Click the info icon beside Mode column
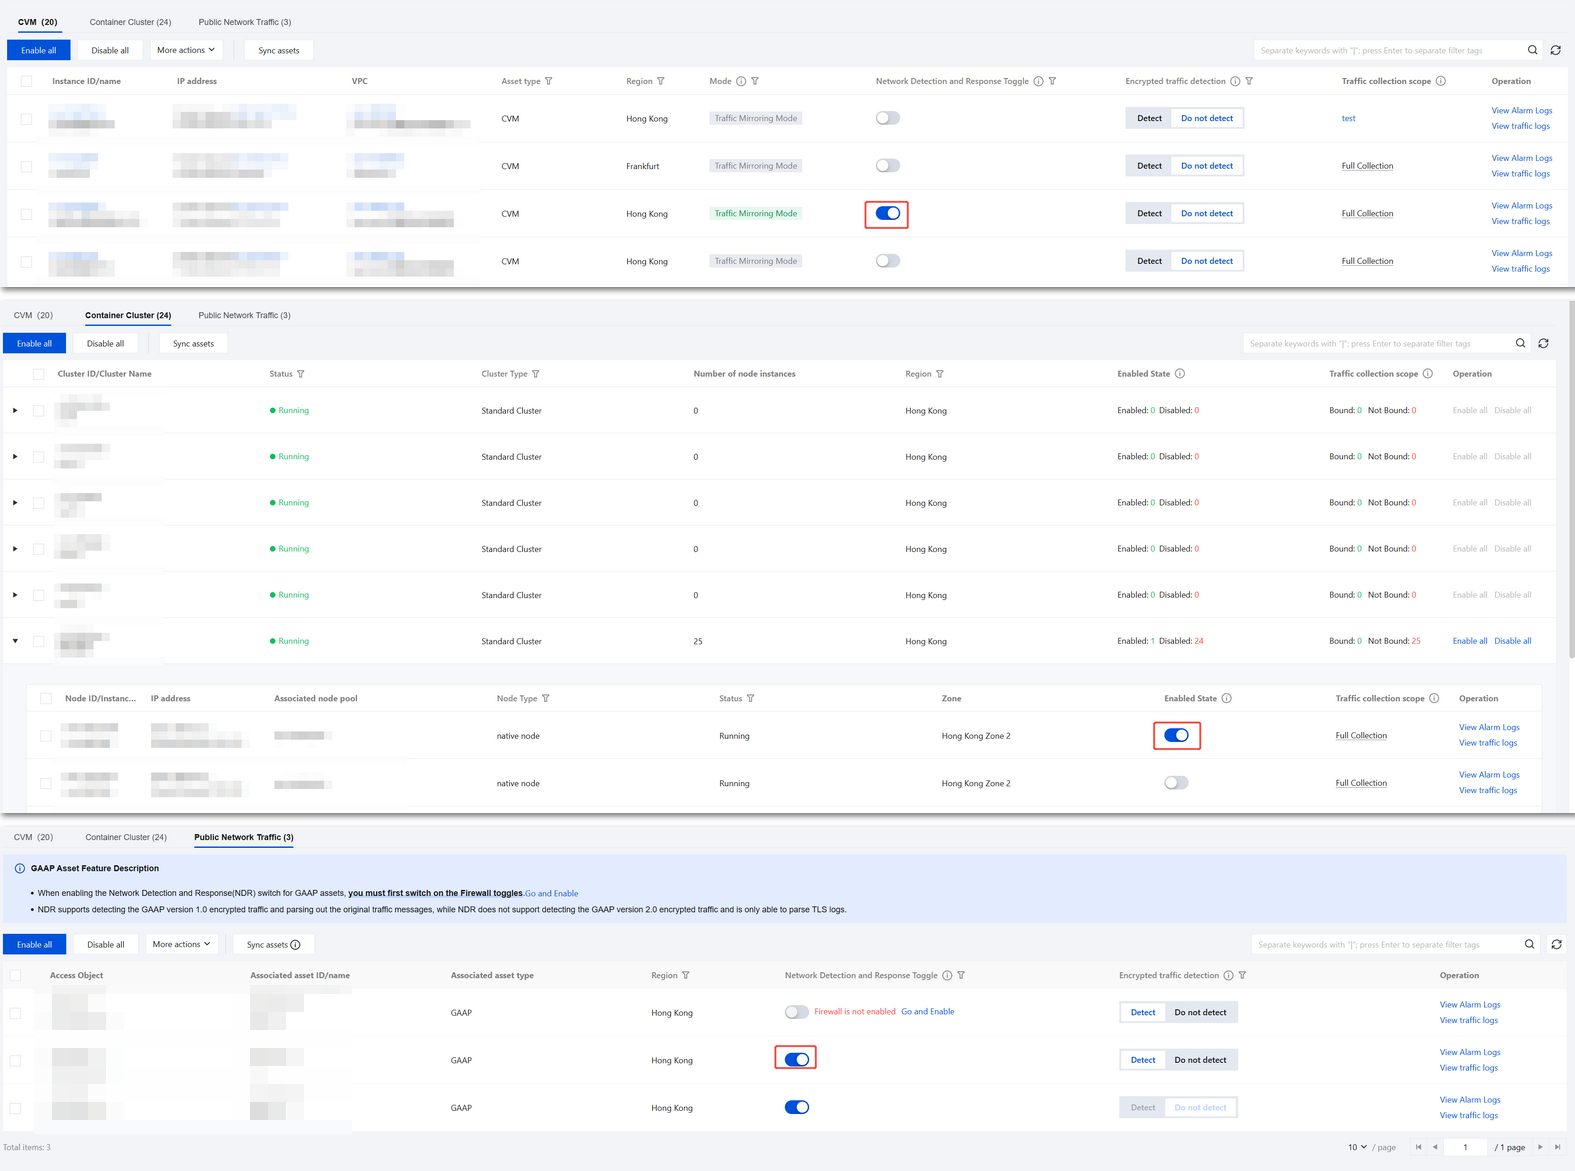 [741, 82]
